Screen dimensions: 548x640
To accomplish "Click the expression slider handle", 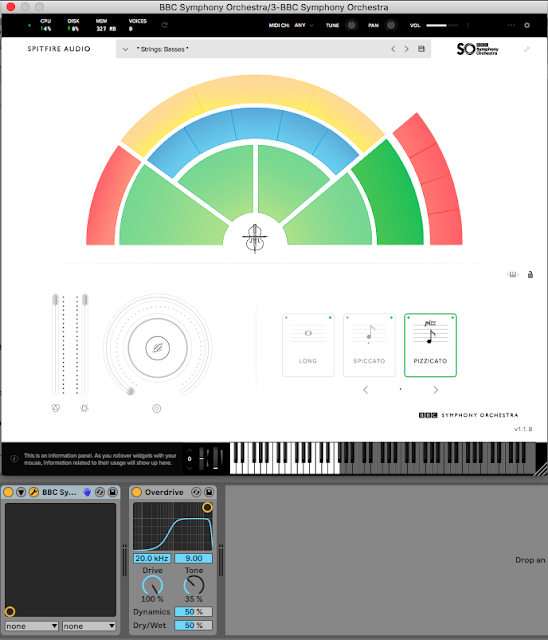I will point(55,300).
